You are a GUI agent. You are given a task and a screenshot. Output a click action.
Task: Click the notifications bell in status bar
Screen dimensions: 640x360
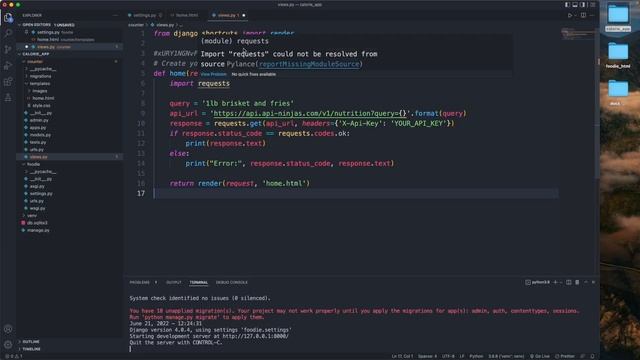click(592, 356)
